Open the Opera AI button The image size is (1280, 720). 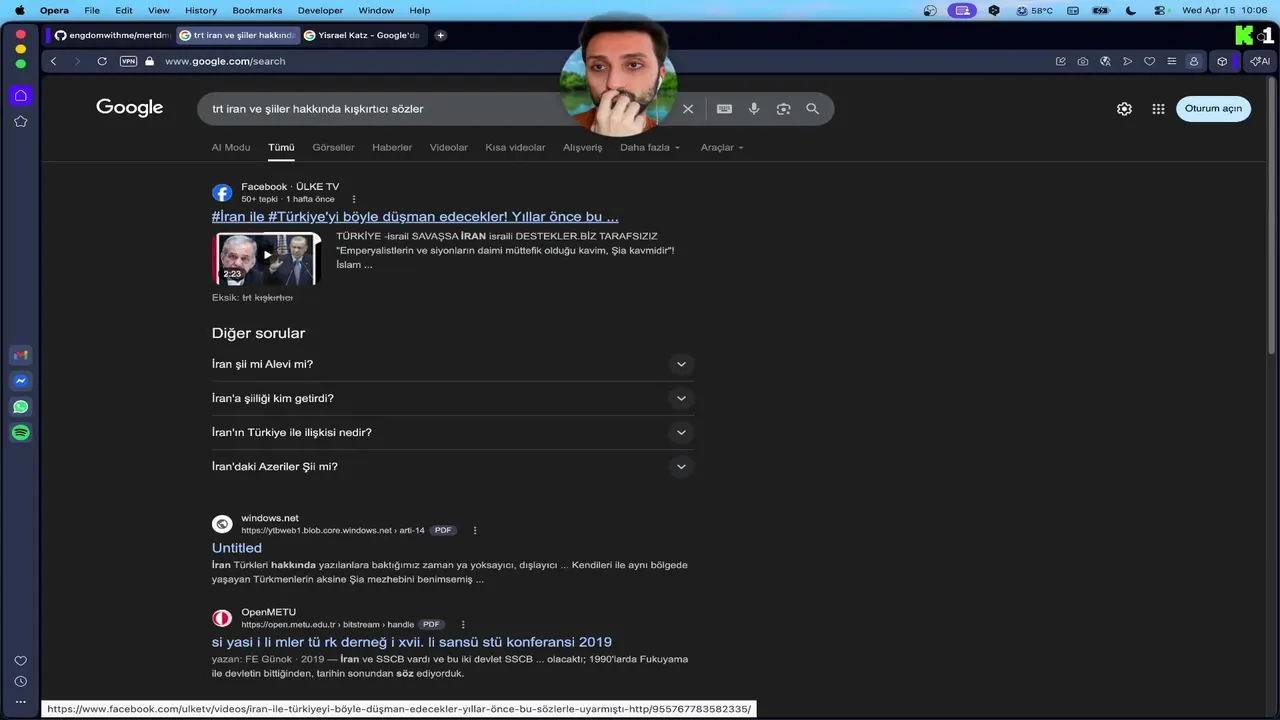click(1260, 61)
